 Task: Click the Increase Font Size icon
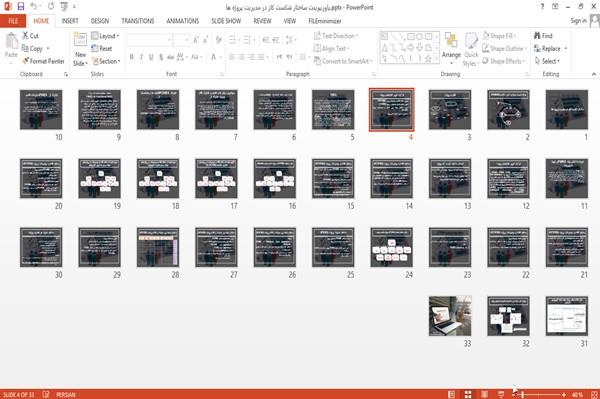[196, 40]
